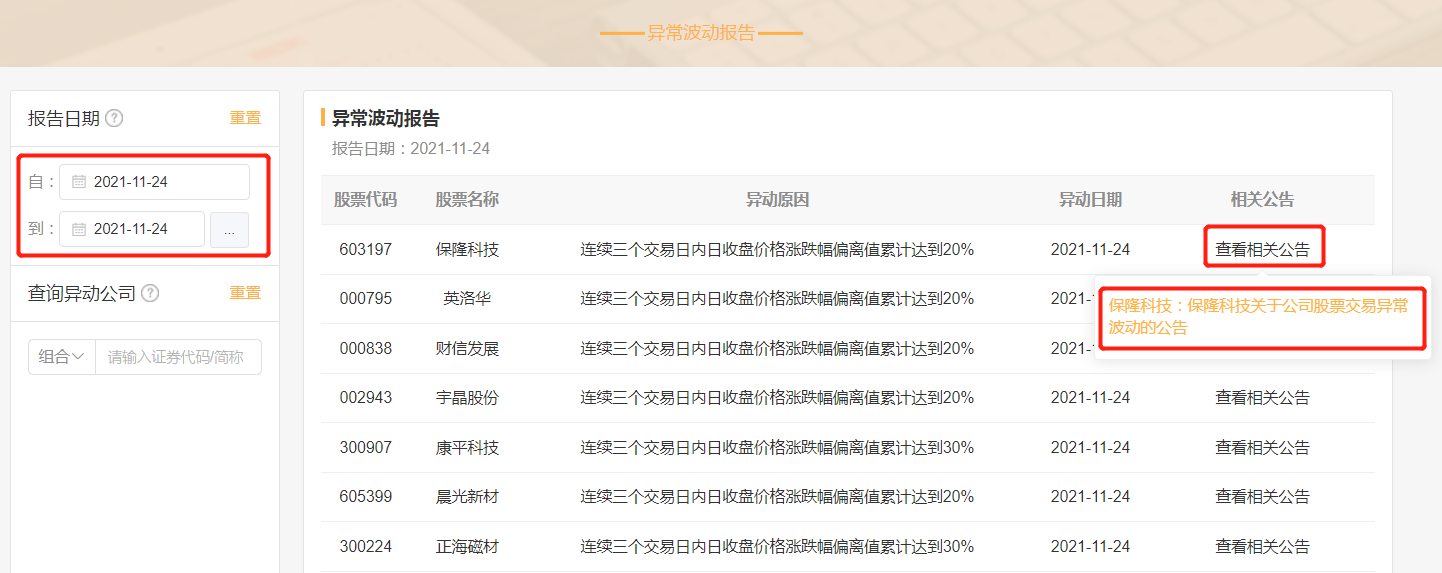Focus the 请输入证券代码/简称 search field
The width and height of the screenshot is (1442, 573).
tap(178, 357)
